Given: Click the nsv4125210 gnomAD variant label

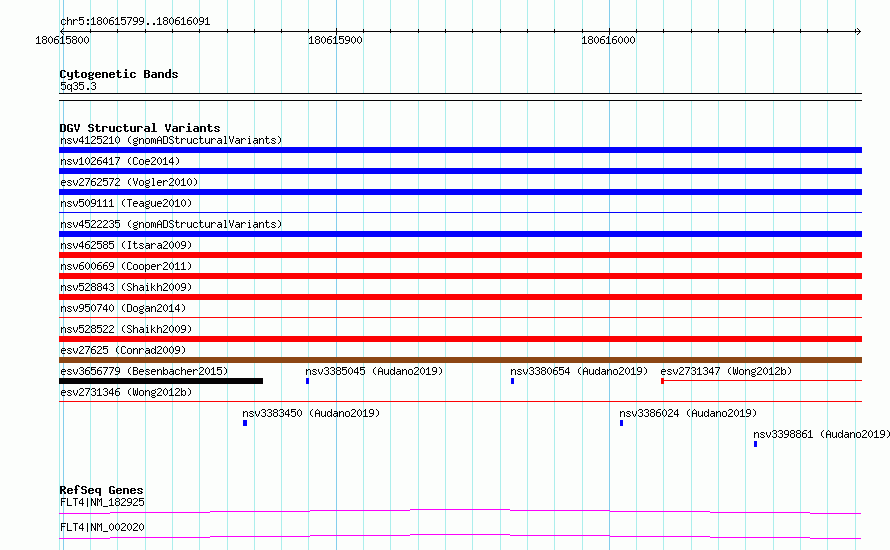Looking at the screenshot, I should click(x=171, y=140).
